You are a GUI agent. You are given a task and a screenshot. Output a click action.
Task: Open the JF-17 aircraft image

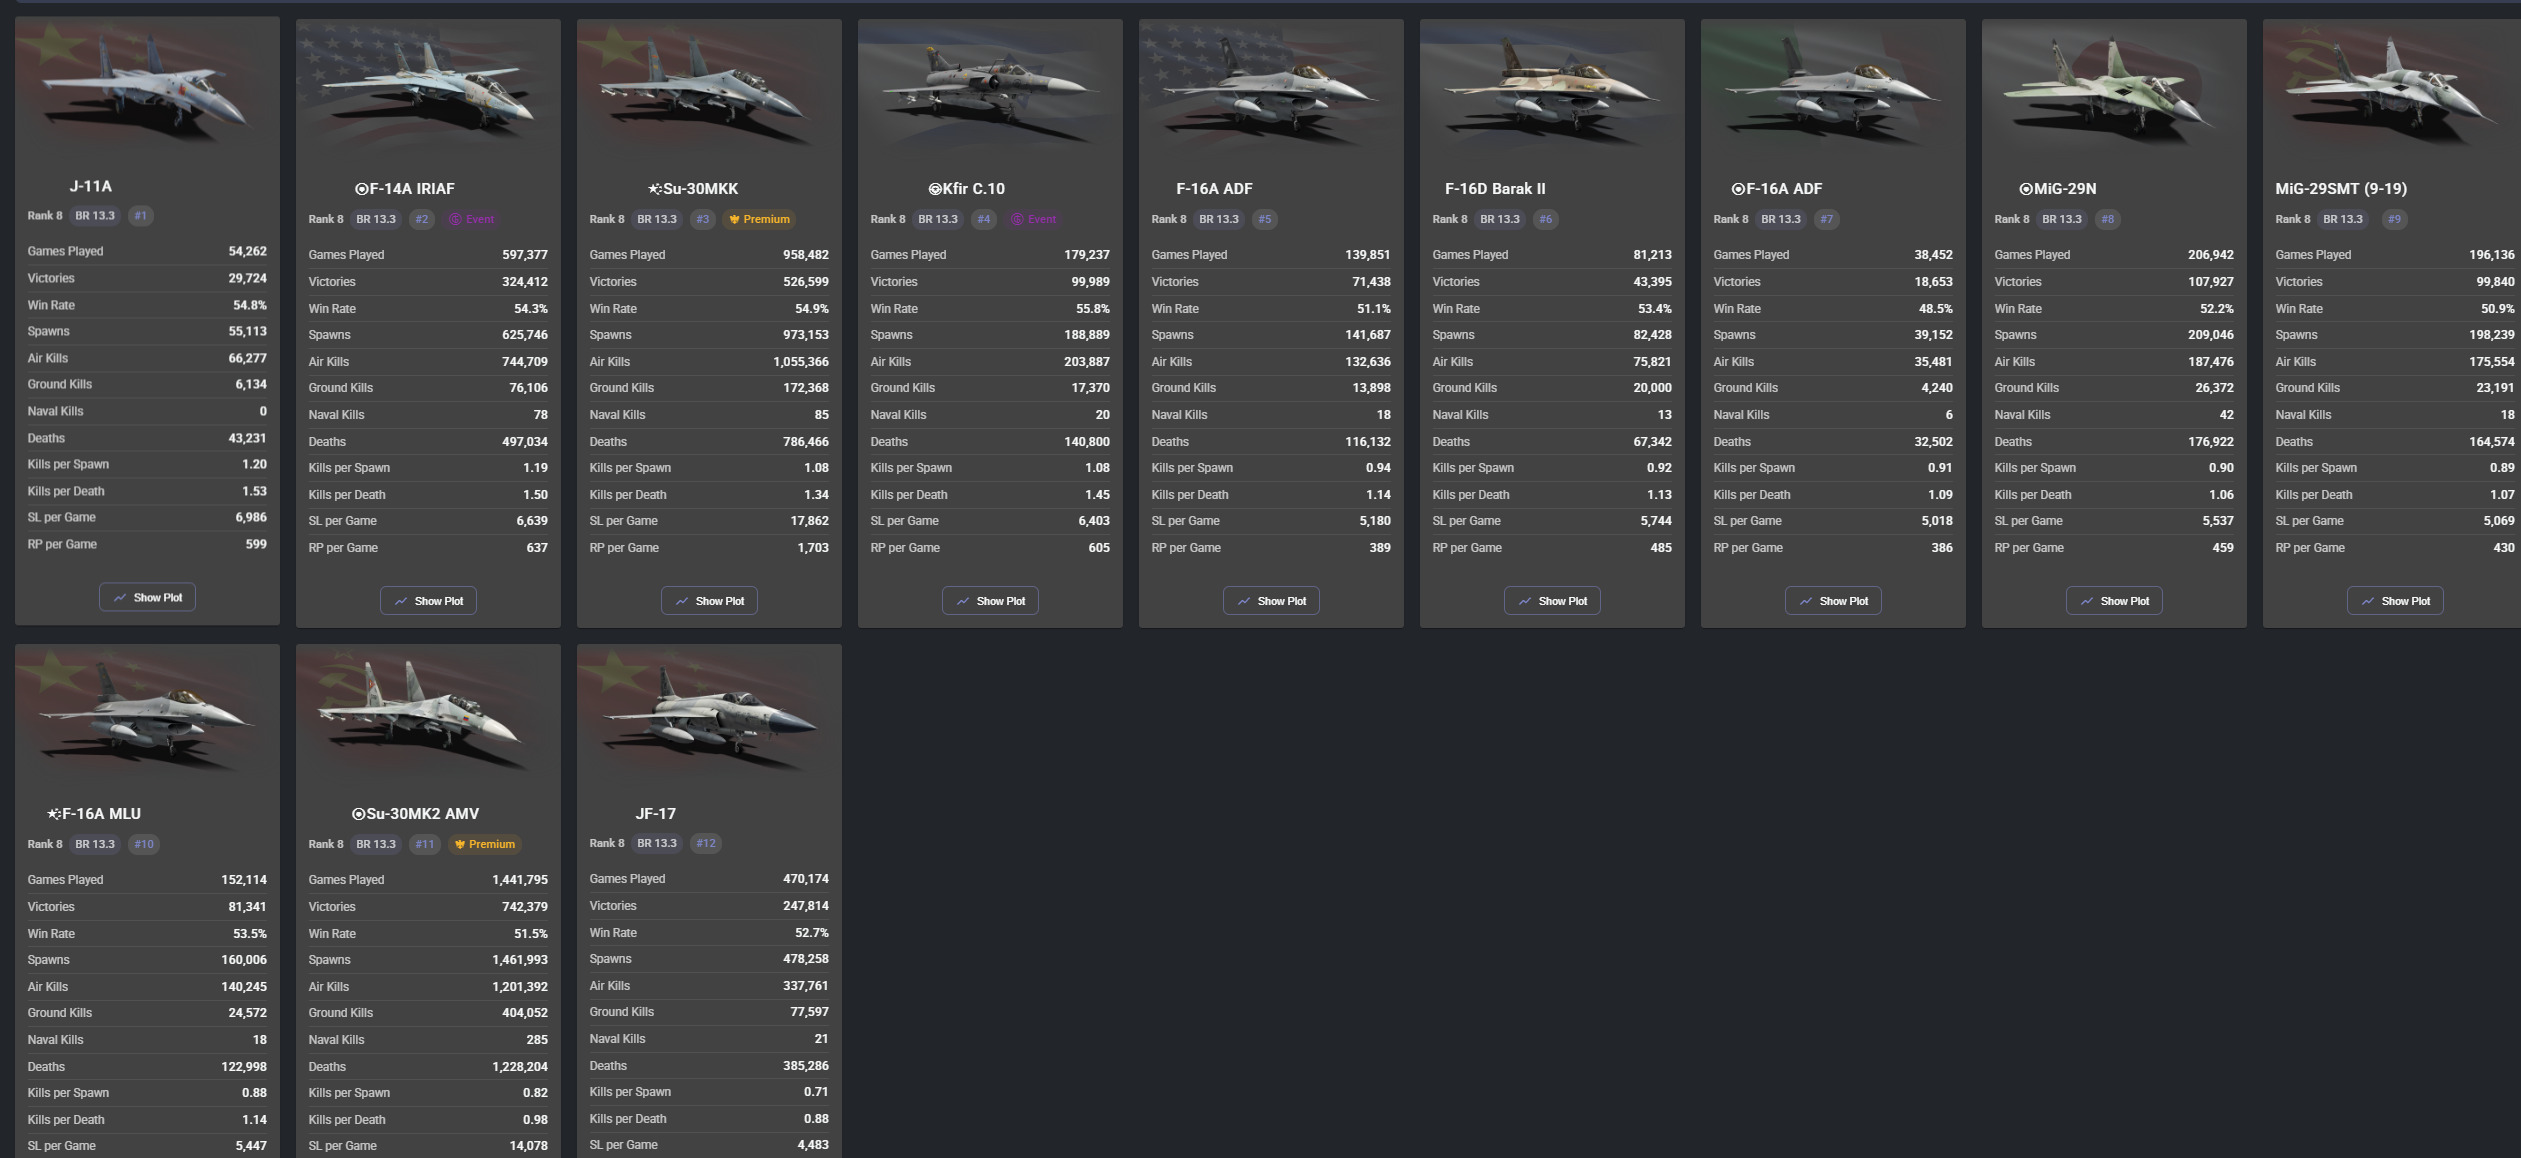point(709,714)
